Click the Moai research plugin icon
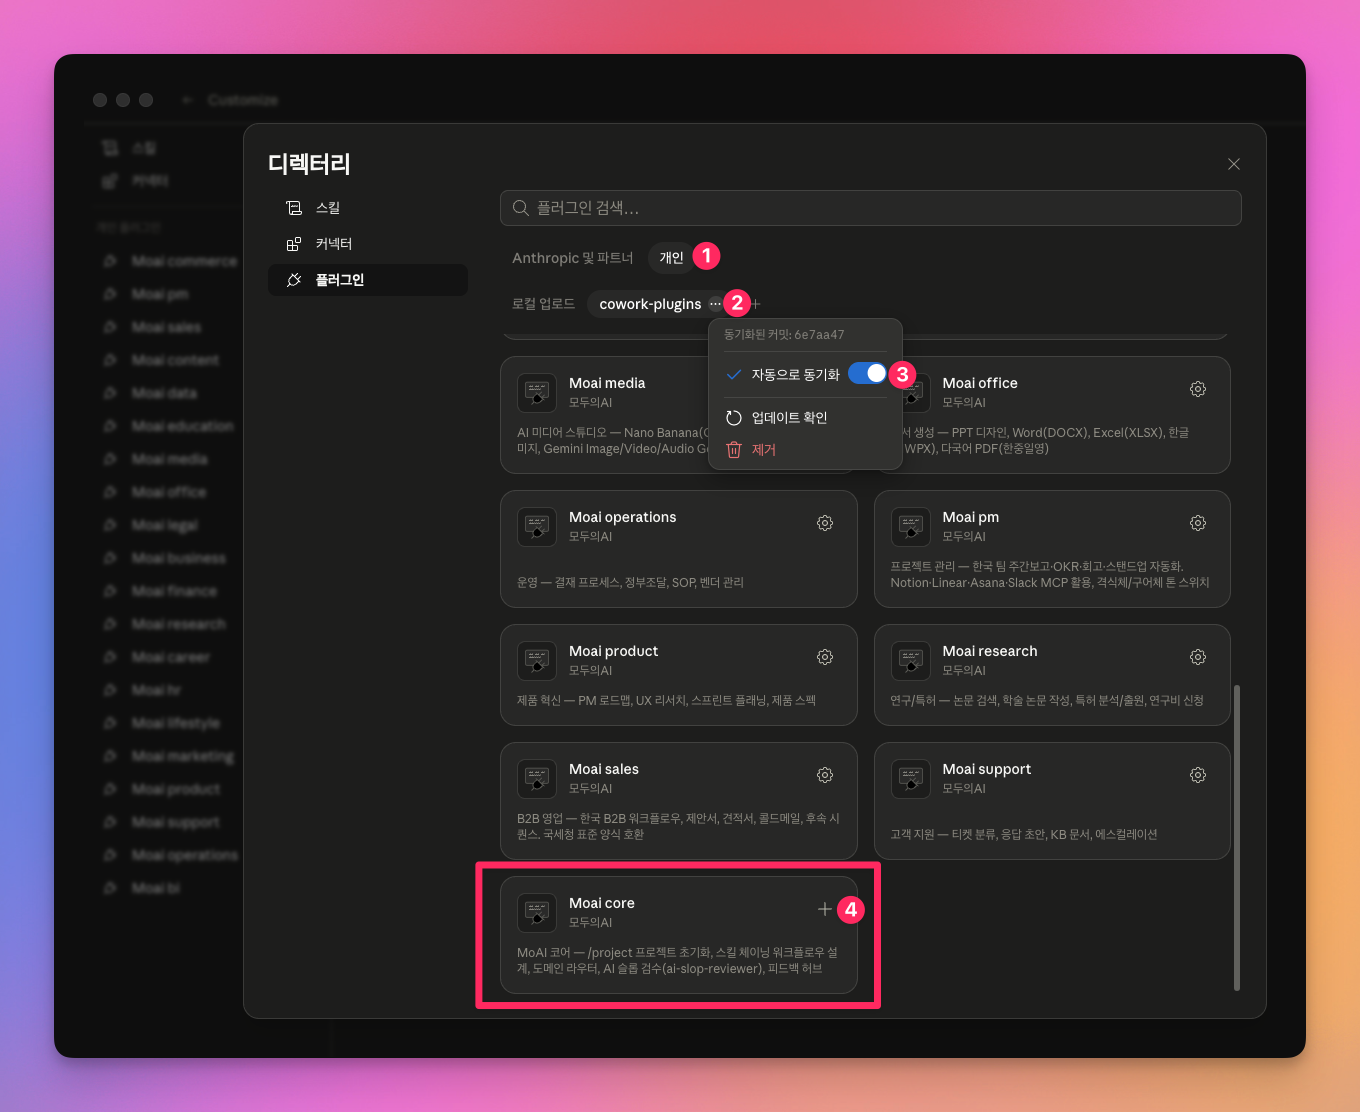The width and height of the screenshot is (1360, 1112). click(x=910, y=661)
